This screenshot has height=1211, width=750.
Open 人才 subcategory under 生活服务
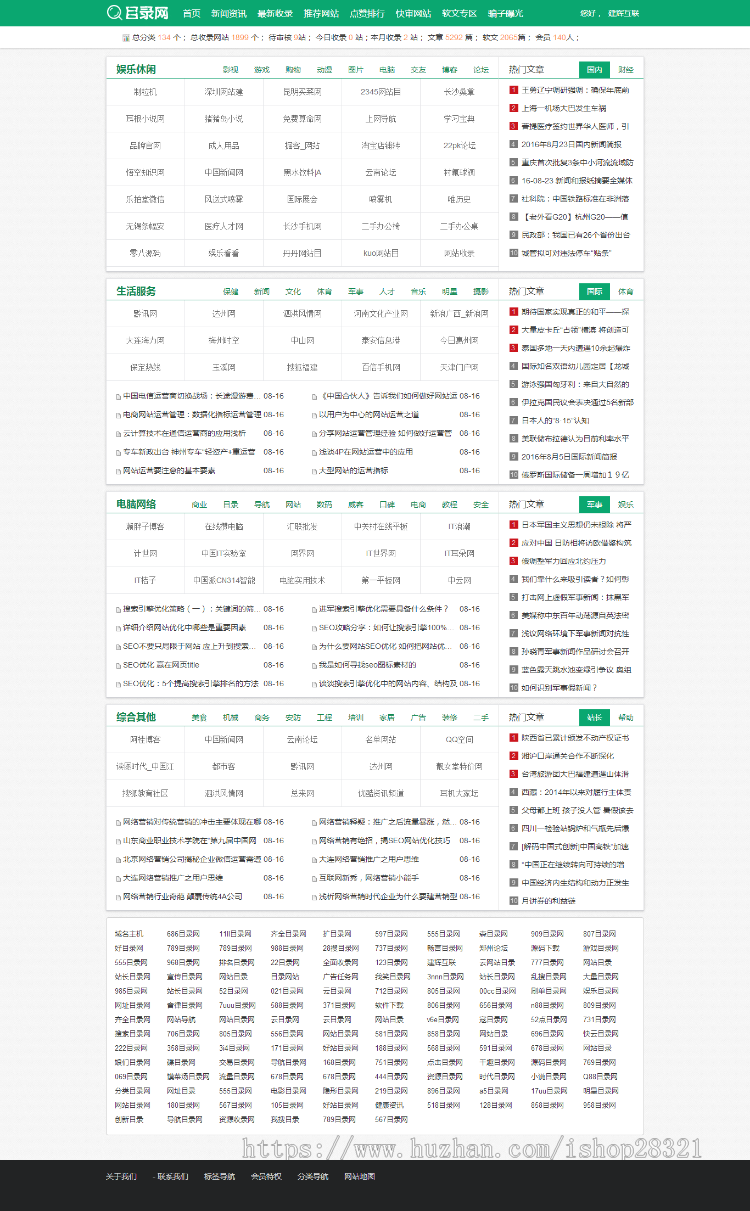[x=387, y=292]
